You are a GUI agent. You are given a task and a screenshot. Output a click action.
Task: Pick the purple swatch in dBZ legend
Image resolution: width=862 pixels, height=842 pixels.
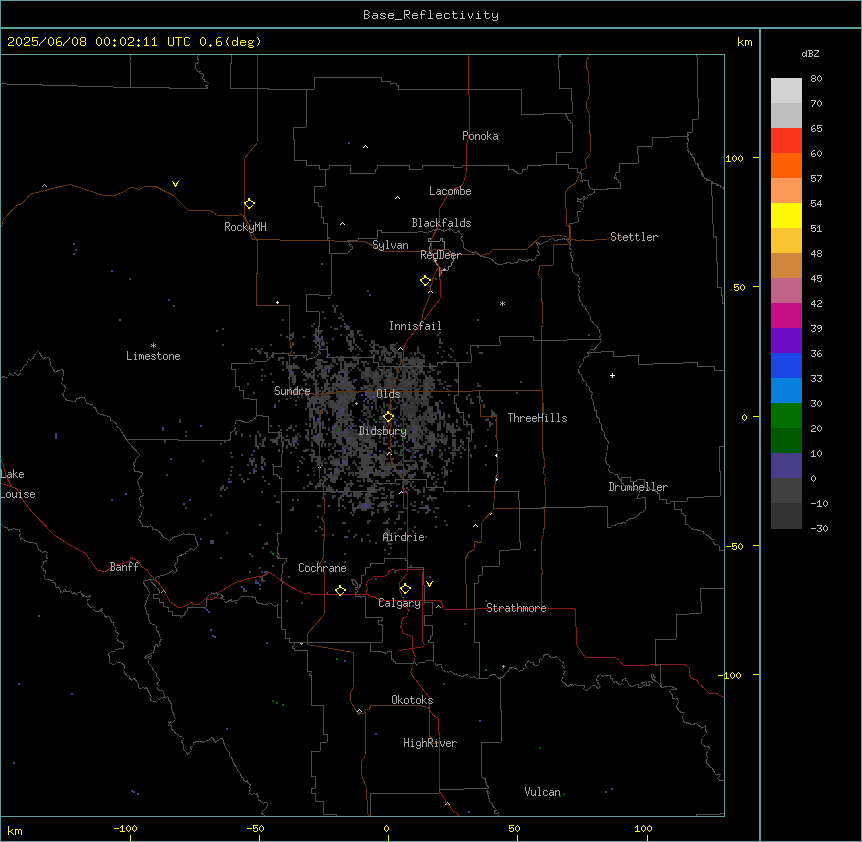[x=786, y=341]
